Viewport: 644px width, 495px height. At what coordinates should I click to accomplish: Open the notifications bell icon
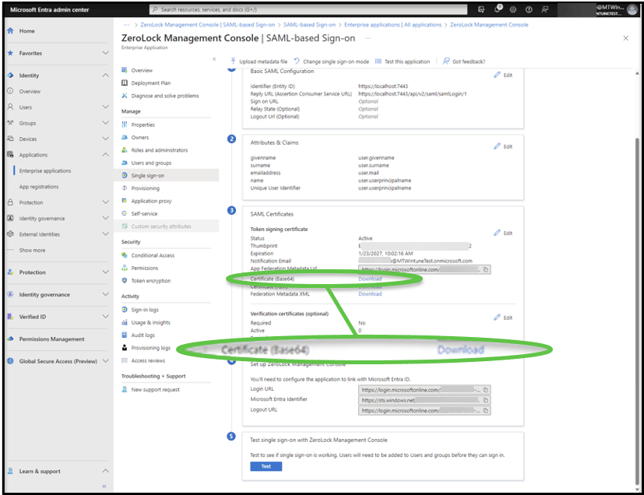(497, 9)
